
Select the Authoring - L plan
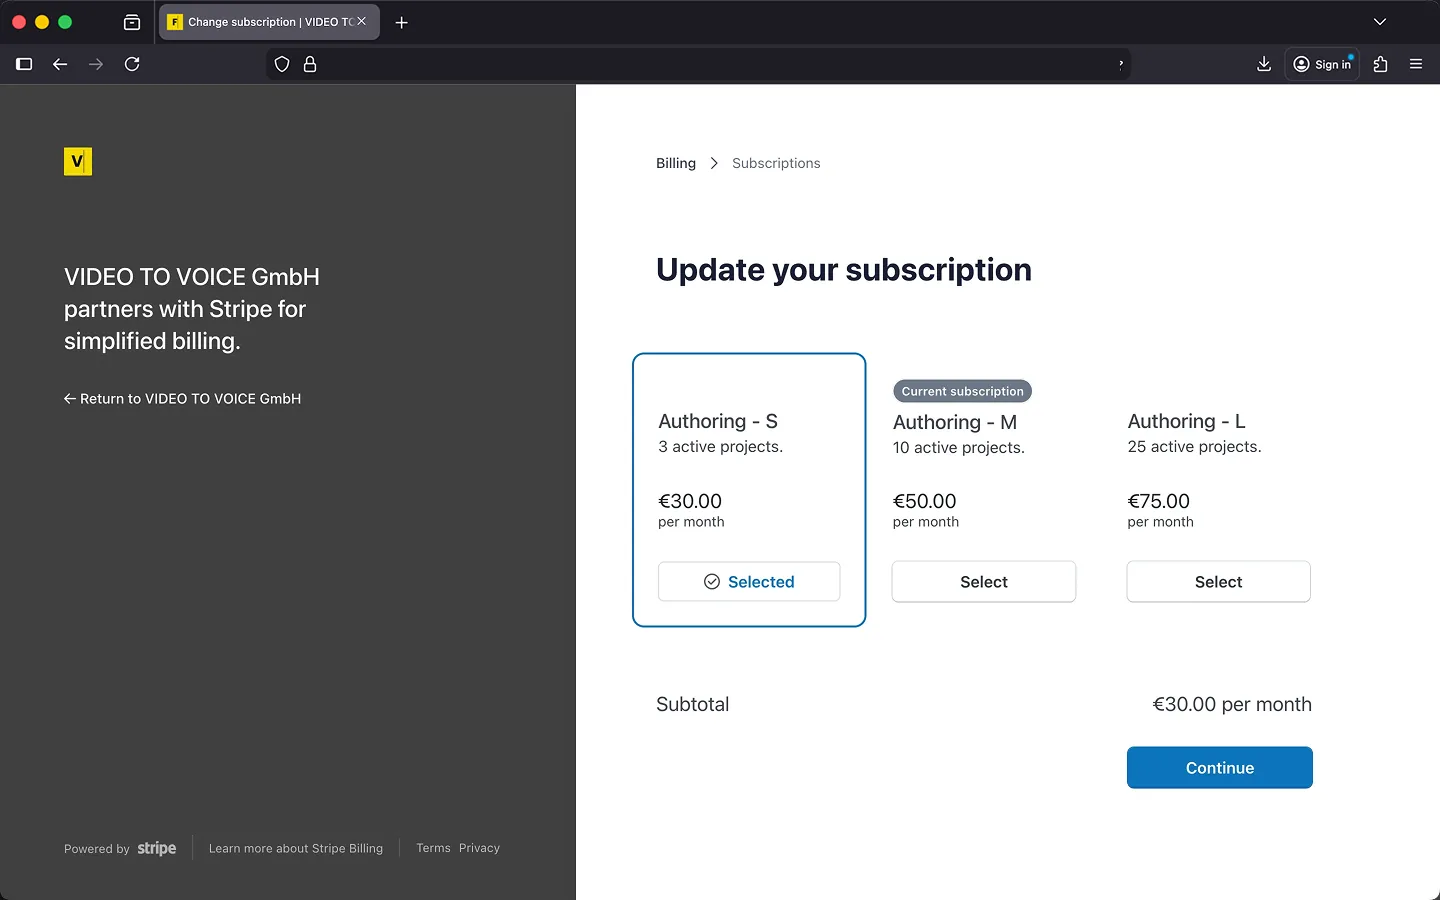pyautogui.click(x=1218, y=582)
